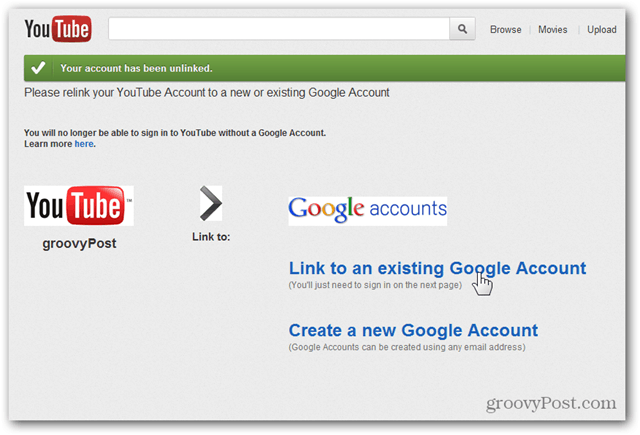Screen dimensions: 640x435
Task: Open the Browse menu item
Action: pyautogui.click(x=505, y=30)
